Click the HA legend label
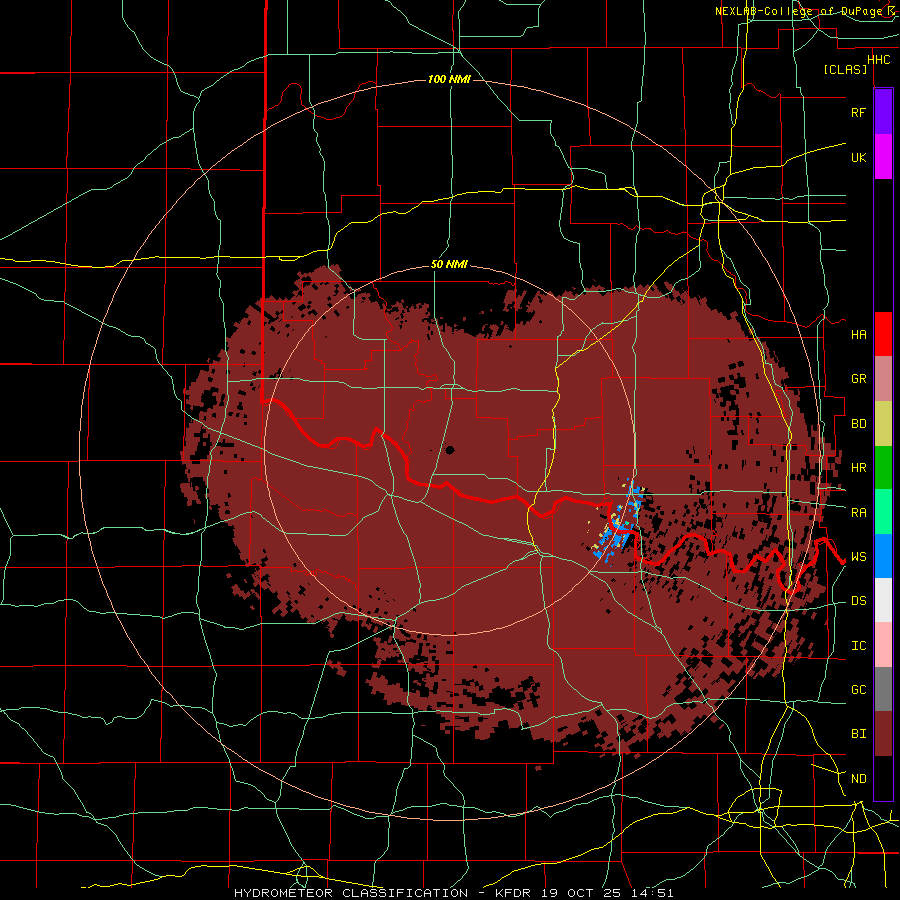The height and width of the screenshot is (900, 900). click(x=858, y=335)
